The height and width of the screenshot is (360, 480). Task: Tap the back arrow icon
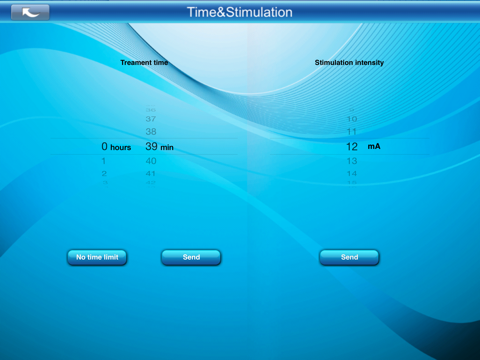point(30,13)
